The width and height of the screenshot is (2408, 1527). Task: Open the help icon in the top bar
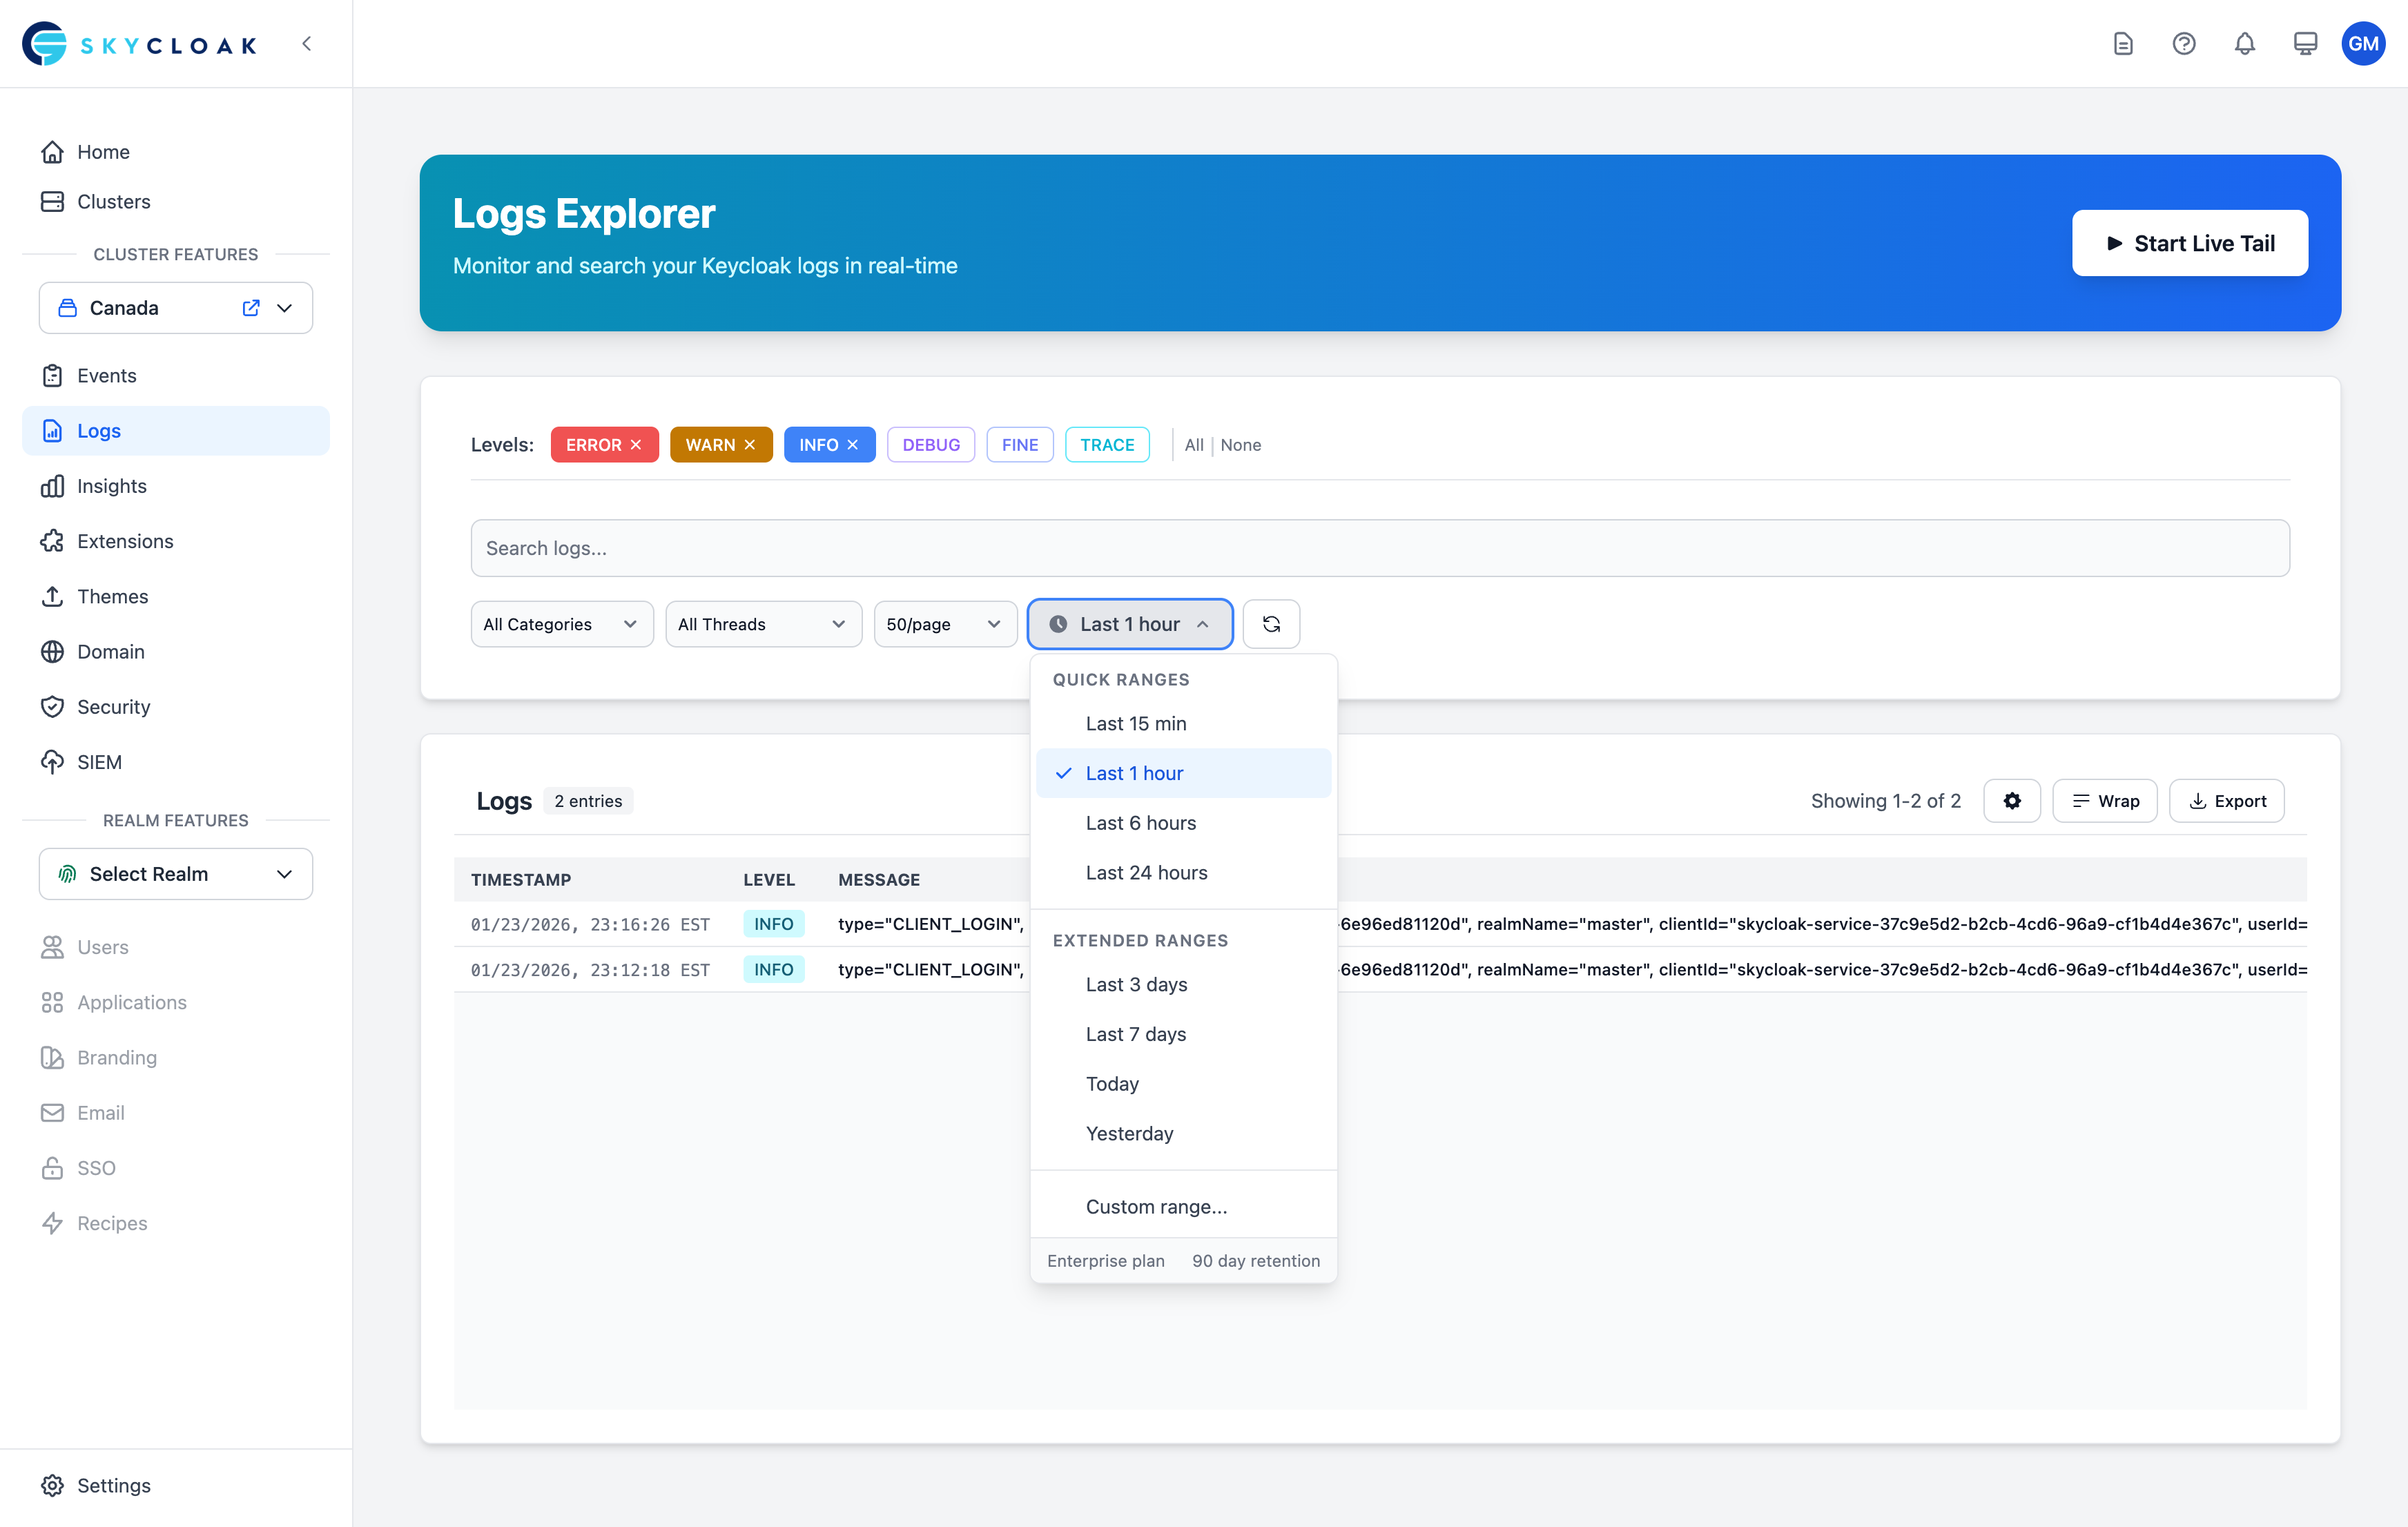[2184, 43]
